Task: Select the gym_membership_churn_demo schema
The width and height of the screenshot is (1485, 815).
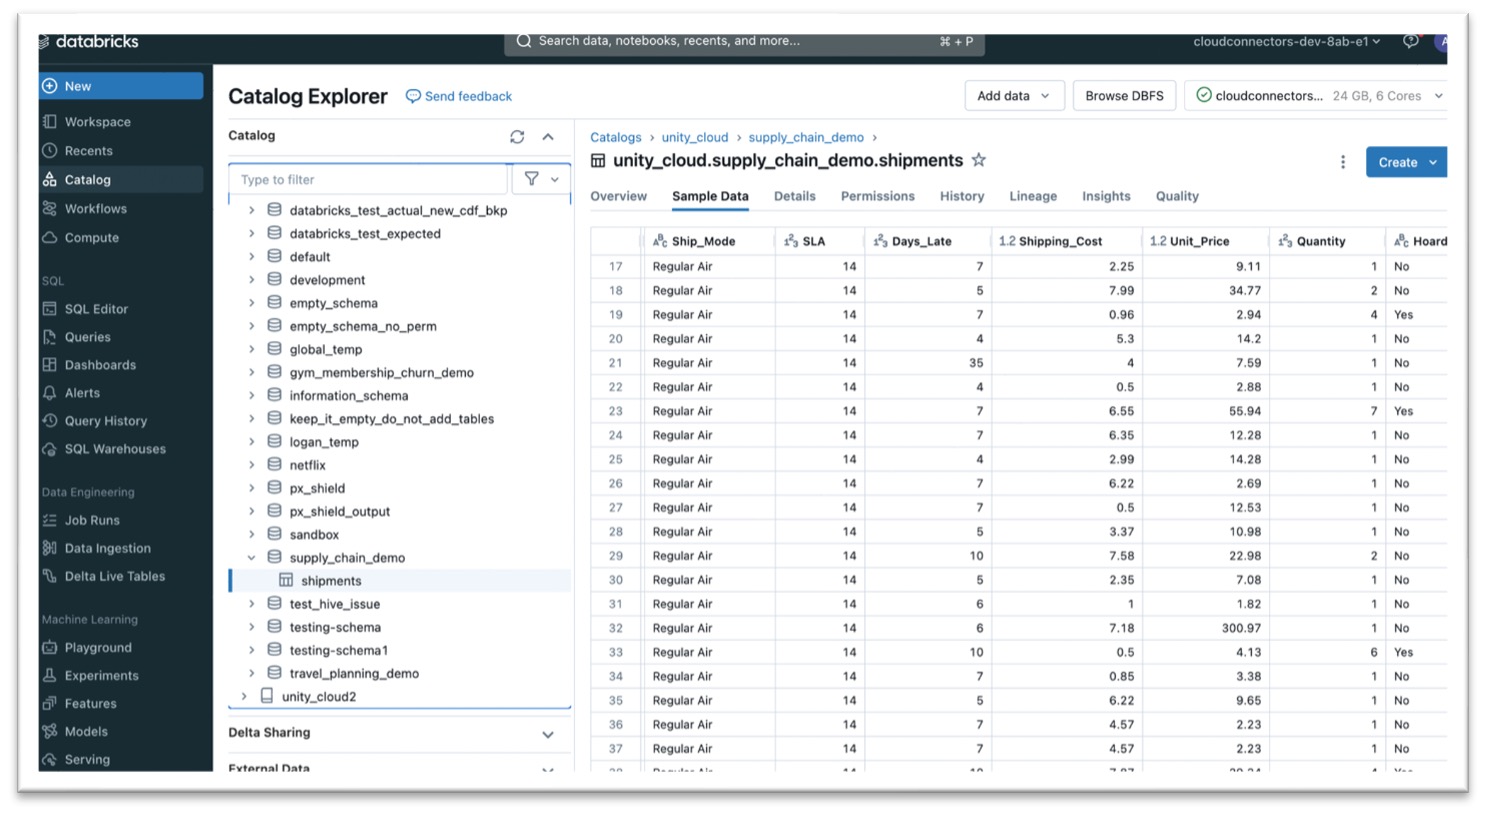Action: 381,373
